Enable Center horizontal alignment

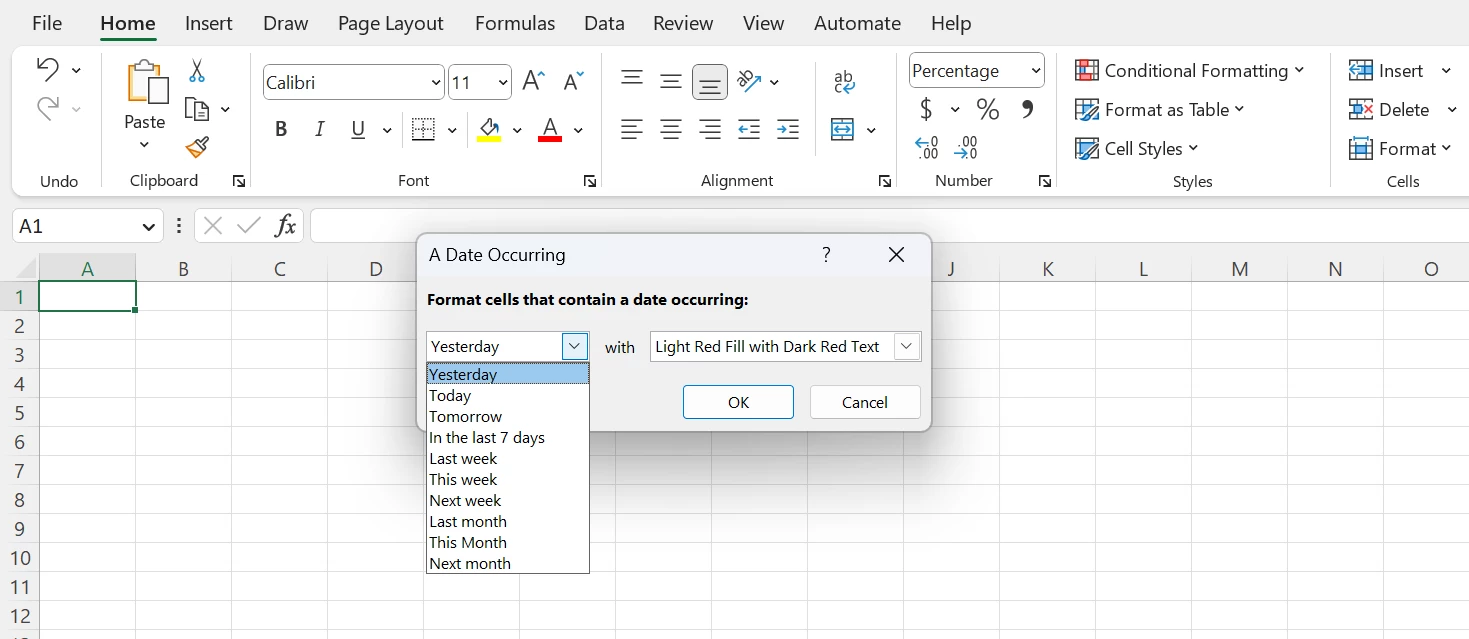[671, 130]
